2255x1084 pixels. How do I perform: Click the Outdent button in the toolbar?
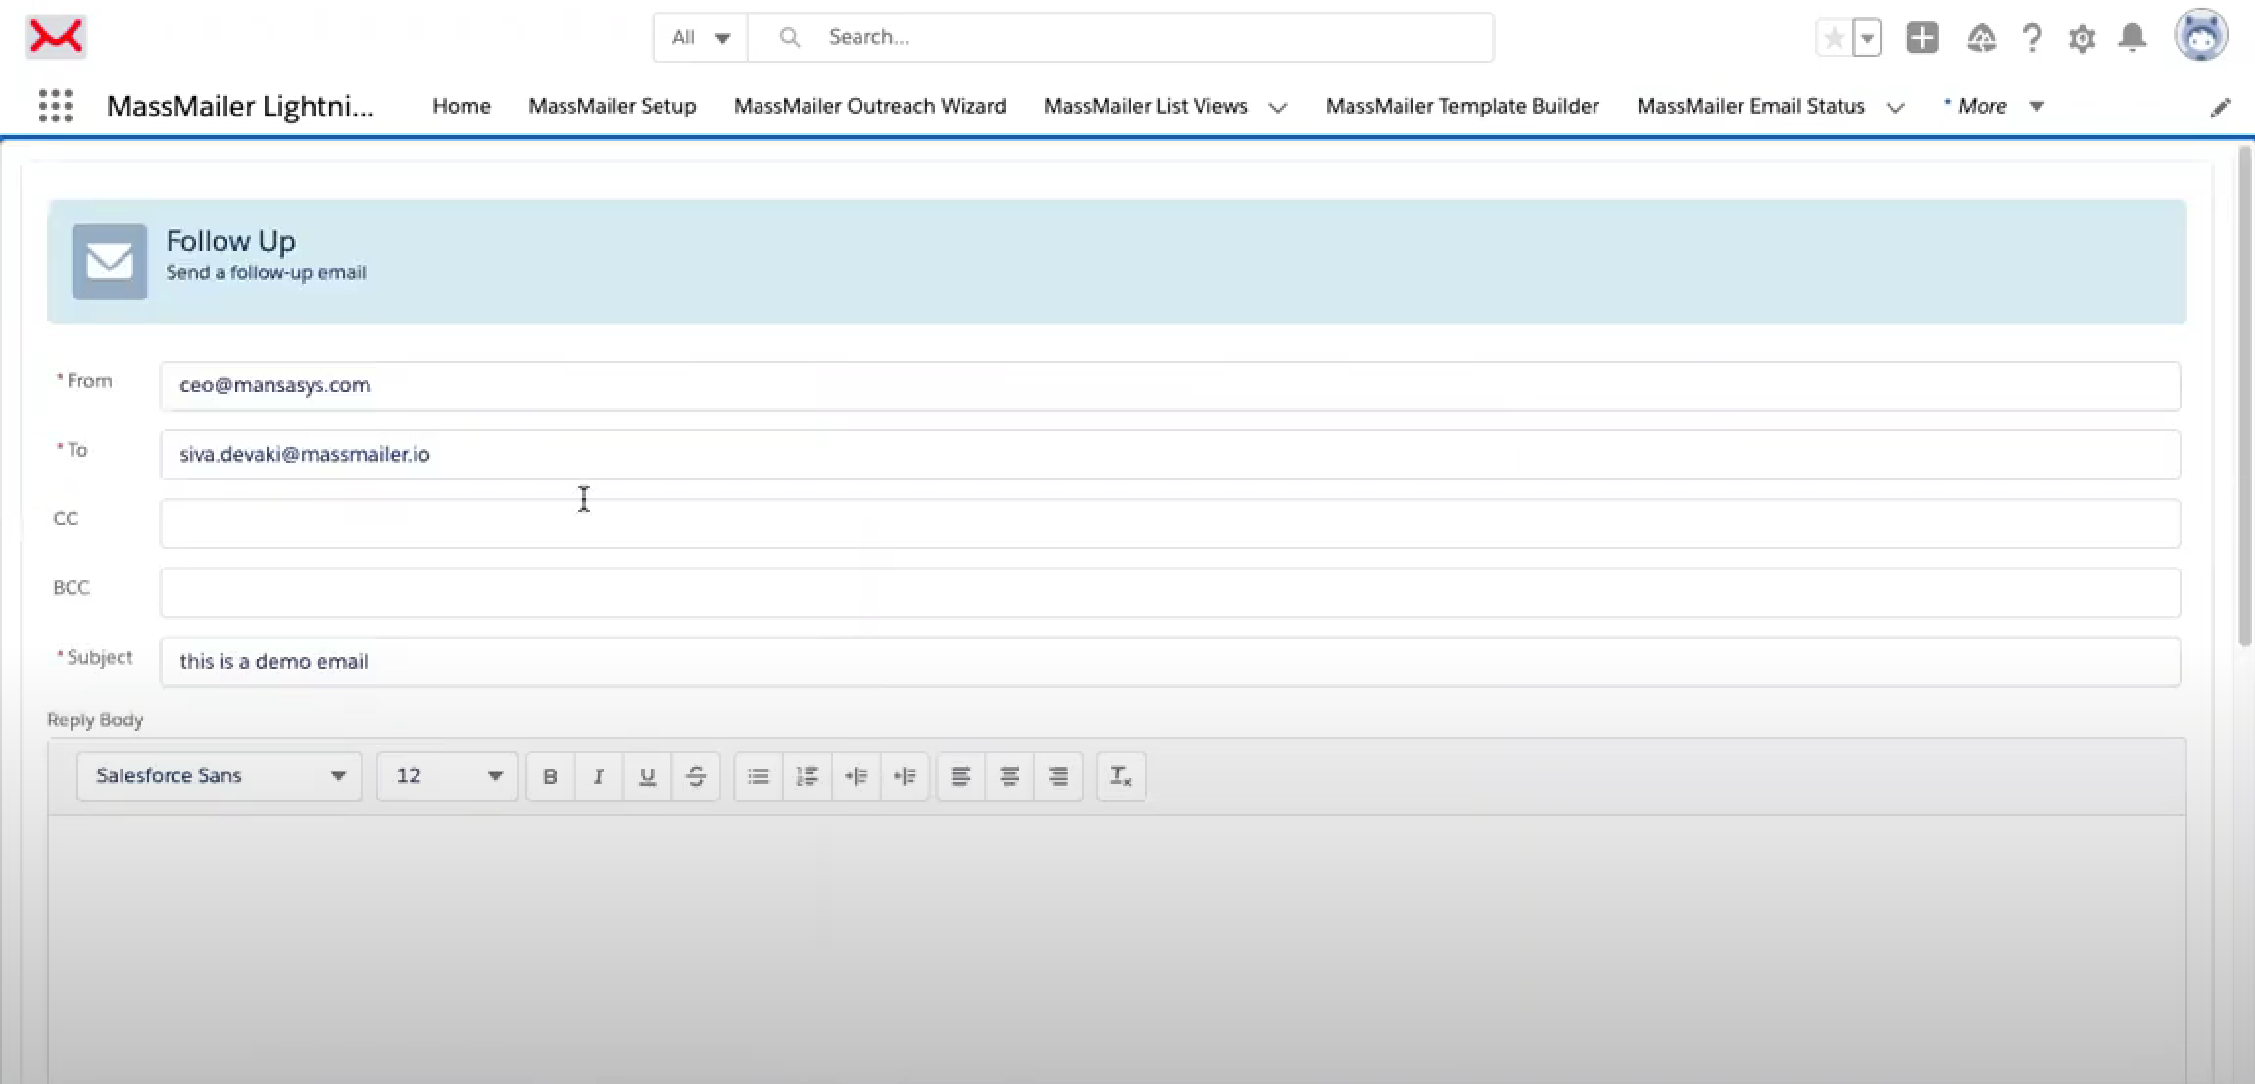point(905,776)
